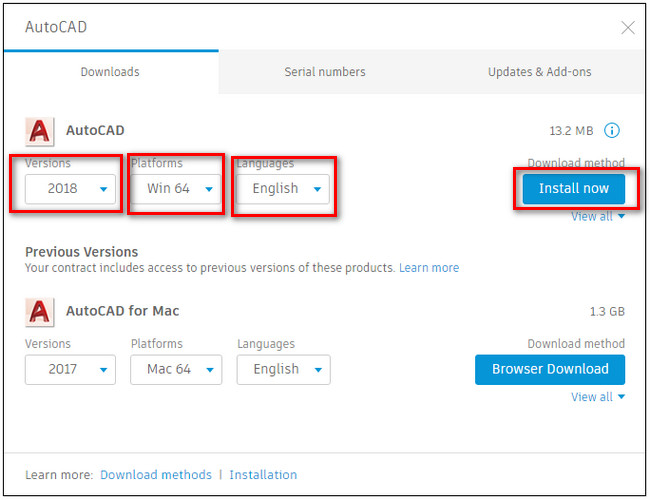The image size is (650, 500).
Task: Click the AutoCAD product logo icon
Action: pyautogui.click(x=39, y=131)
